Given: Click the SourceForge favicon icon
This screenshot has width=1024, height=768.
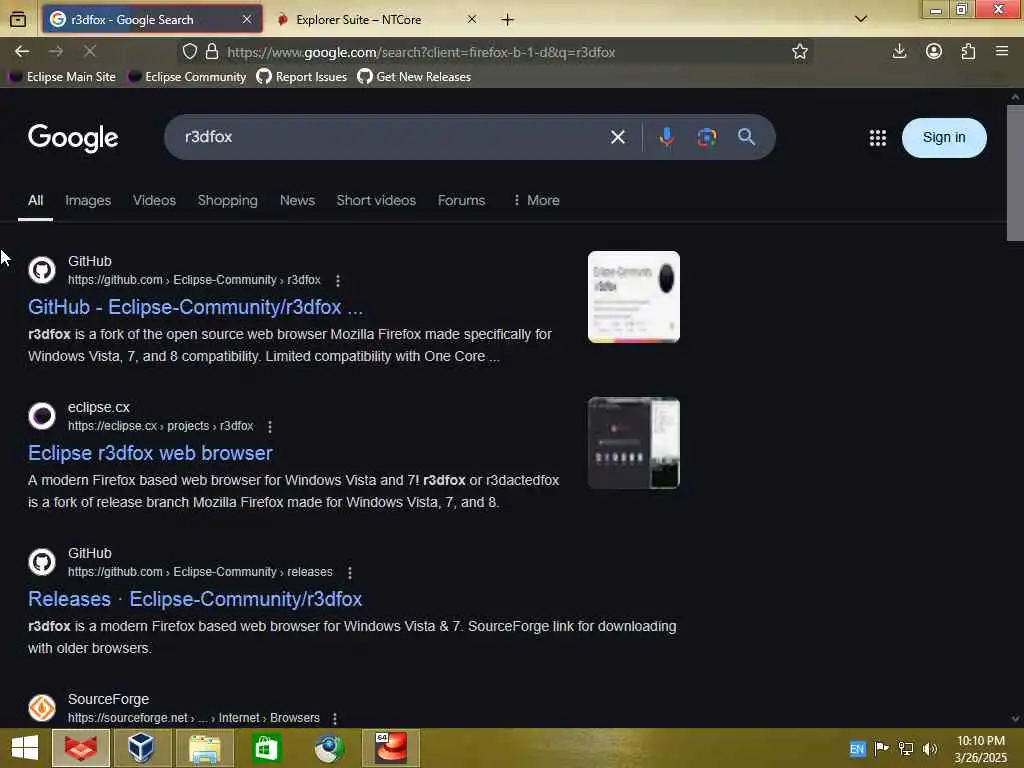Looking at the screenshot, I should [x=42, y=708].
